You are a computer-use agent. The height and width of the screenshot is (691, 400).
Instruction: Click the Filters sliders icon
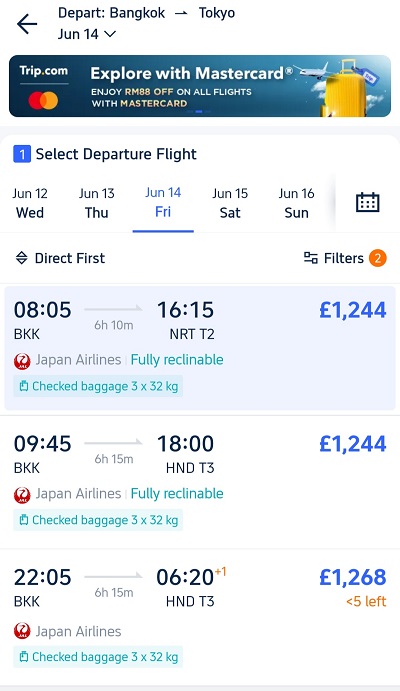(x=311, y=258)
